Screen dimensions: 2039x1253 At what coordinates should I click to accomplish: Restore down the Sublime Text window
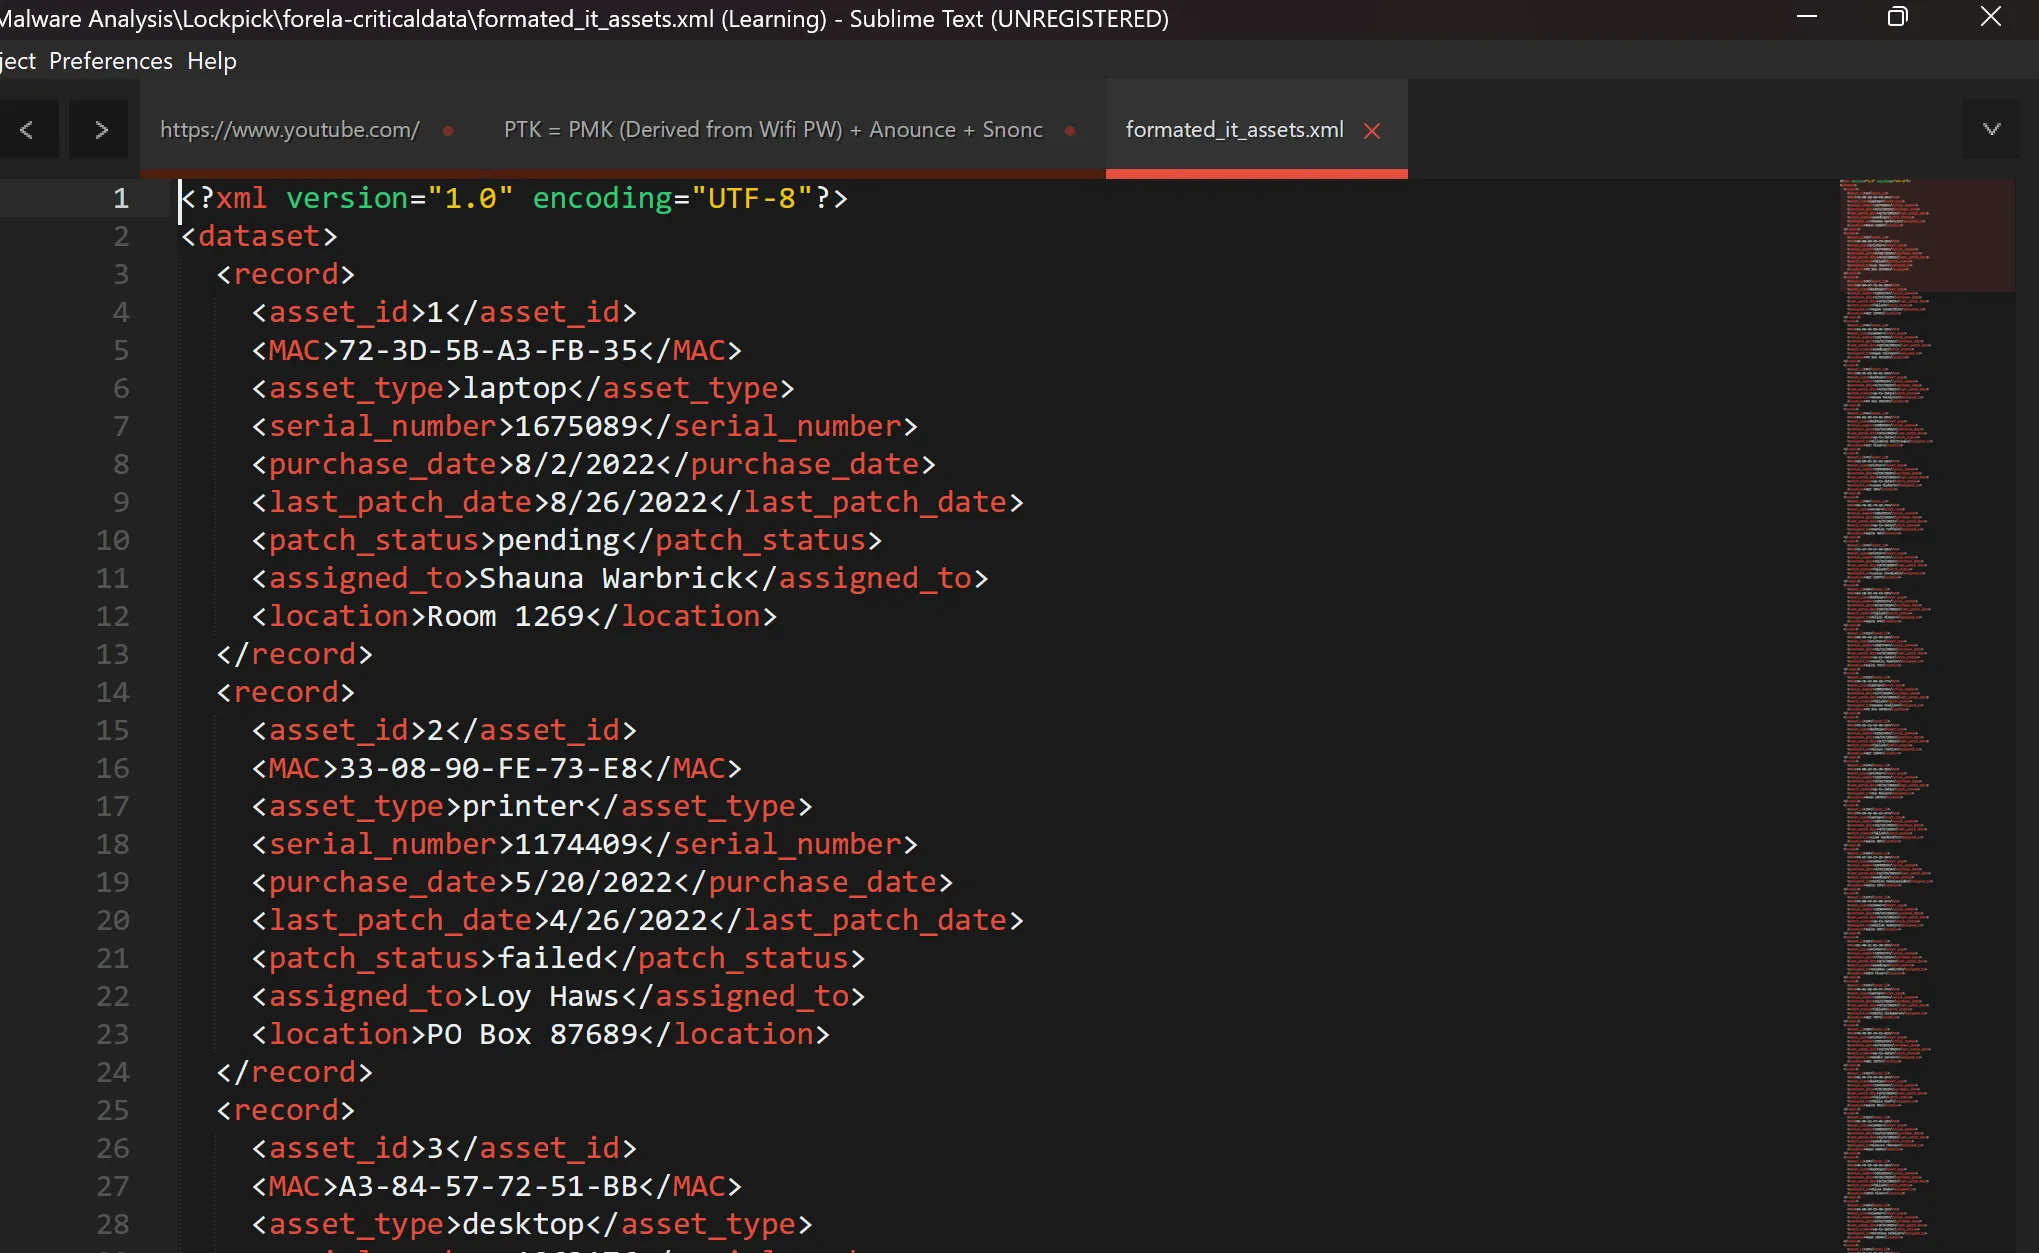pyautogui.click(x=1897, y=17)
